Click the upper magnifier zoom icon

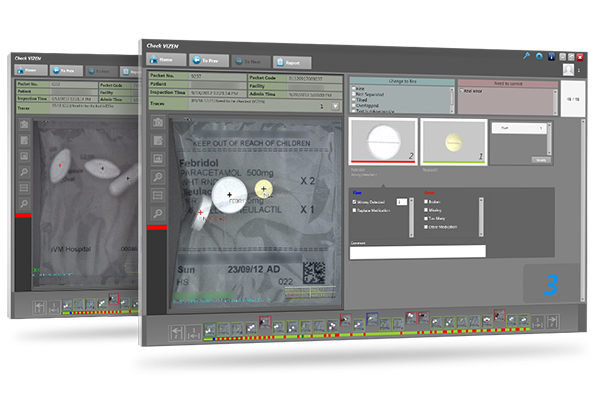(158, 177)
